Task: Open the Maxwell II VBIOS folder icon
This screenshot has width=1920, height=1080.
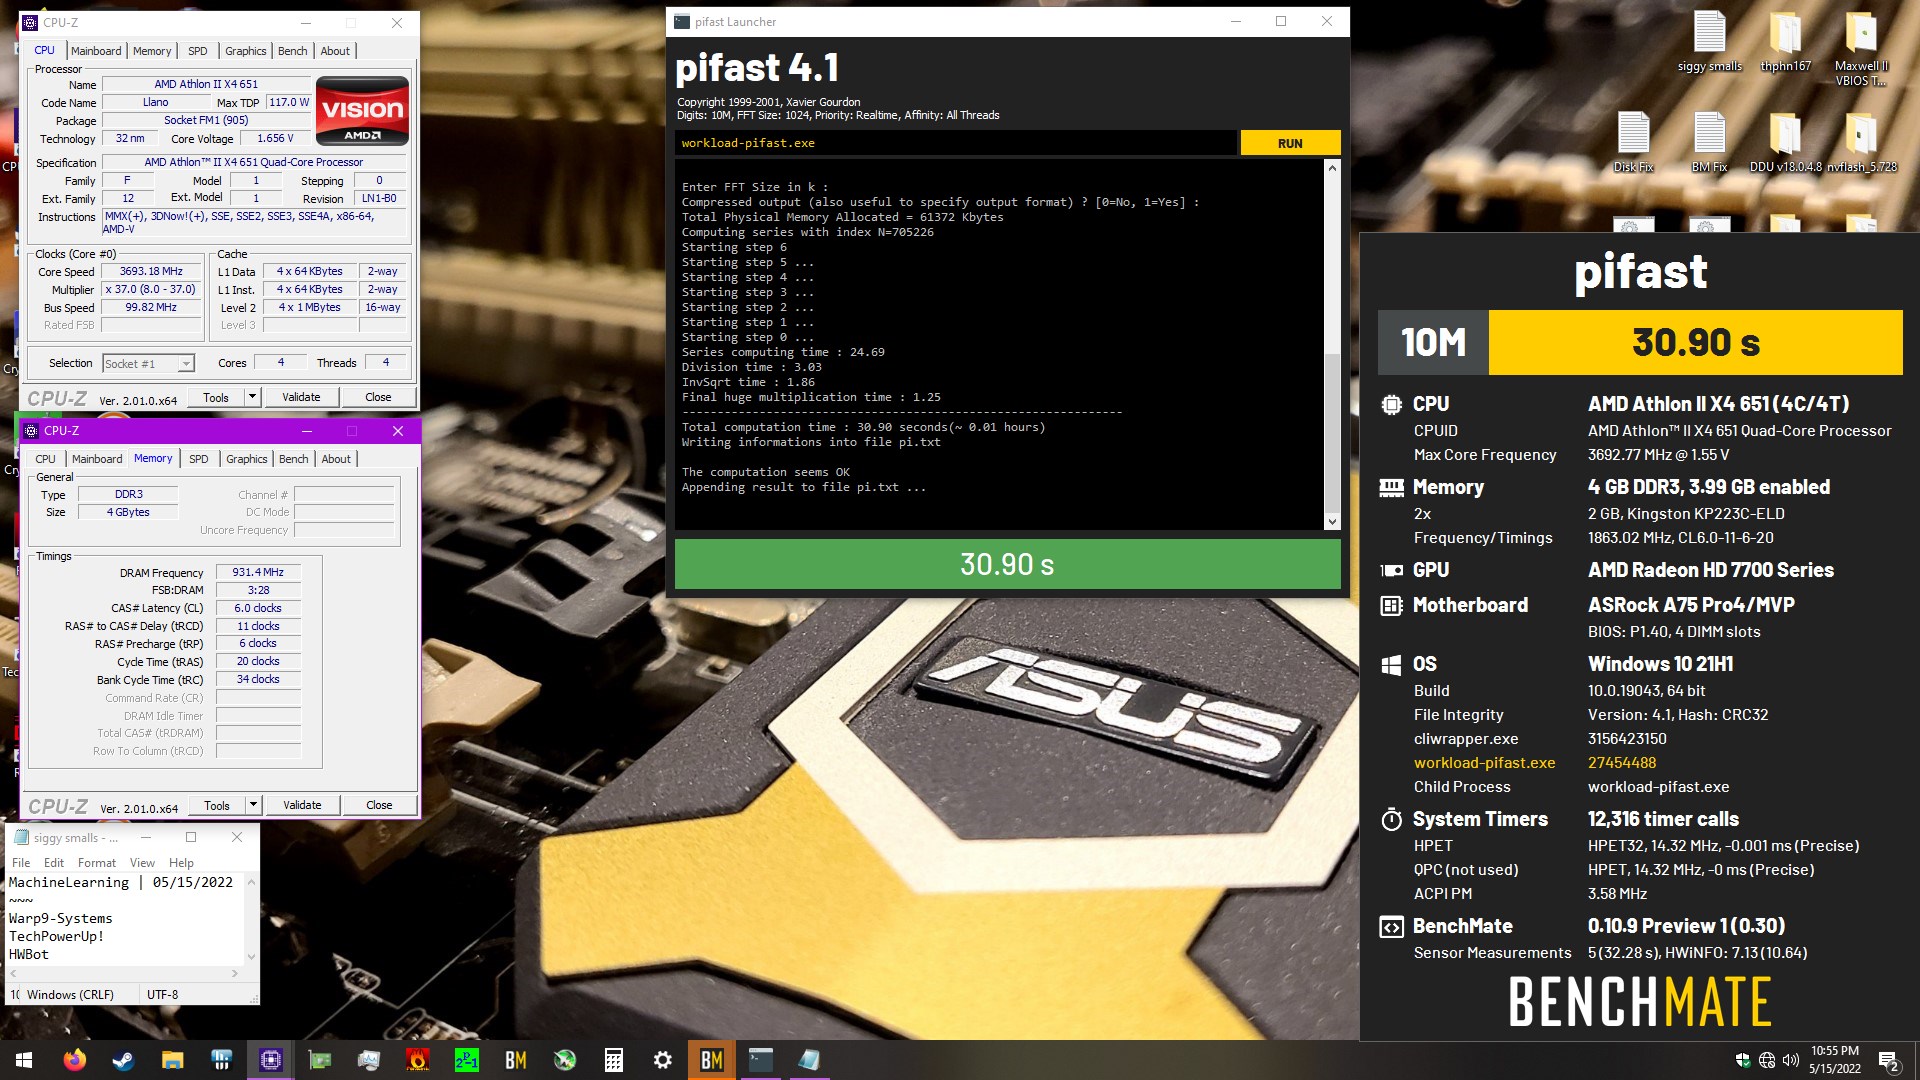Action: [1861, 48]
